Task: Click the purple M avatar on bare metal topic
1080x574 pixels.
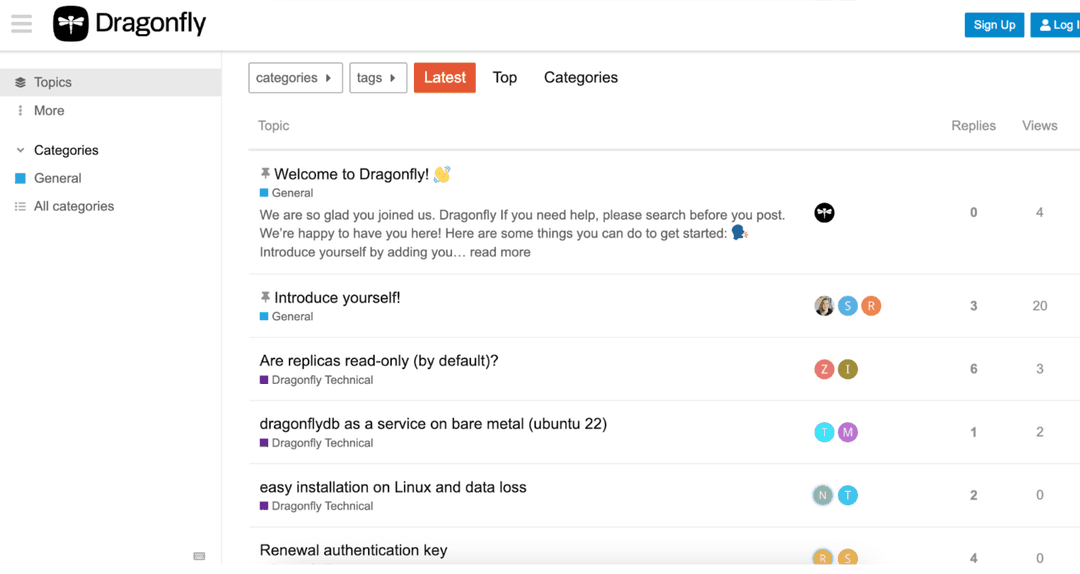Action: [848, 432]
